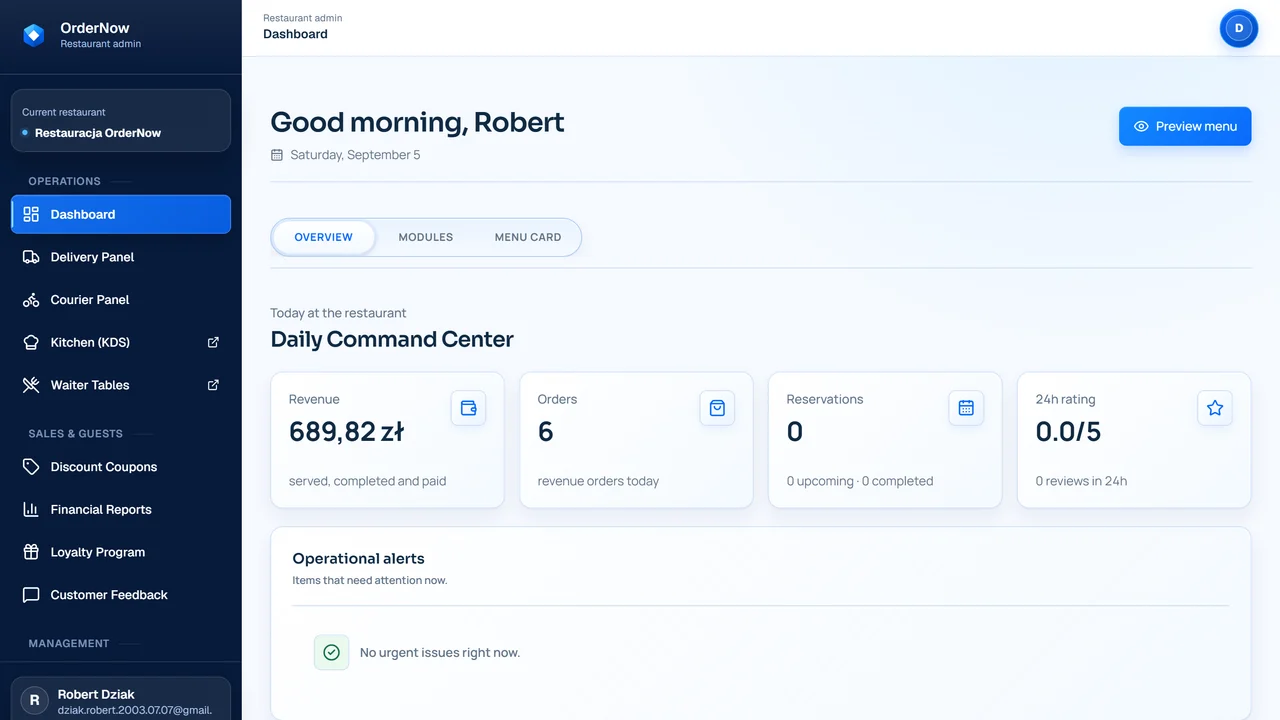Open Kitchen (KDS) external link icon

[213, 342]
